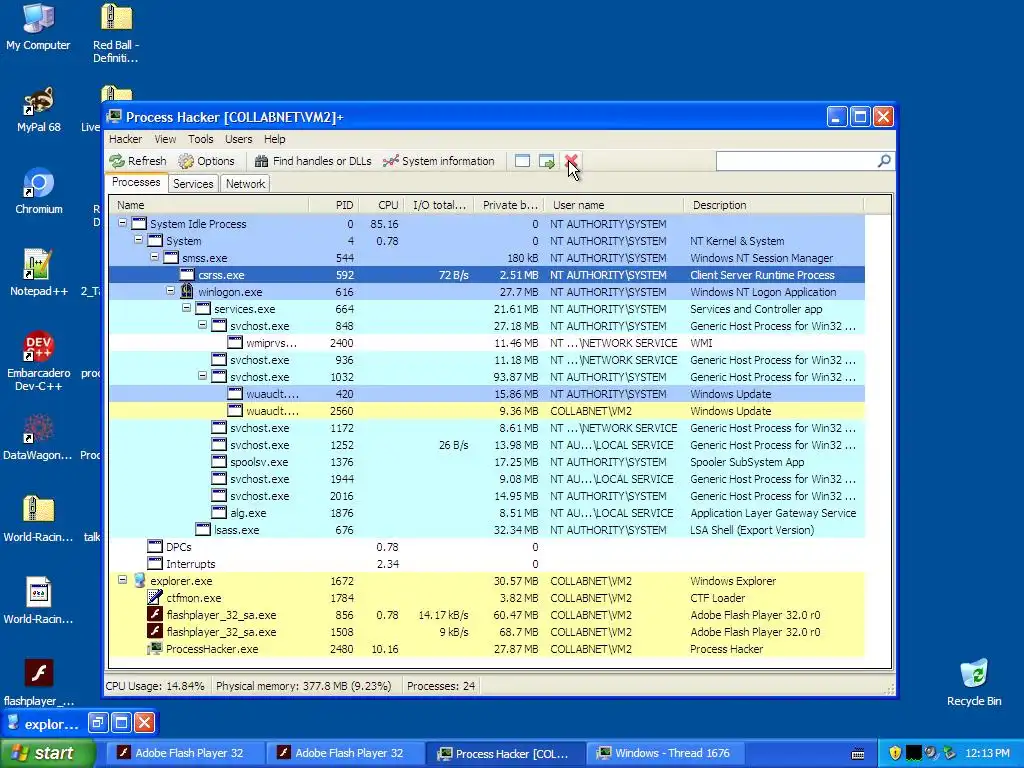Select the Processes tab
Viewport: 1024px width, 768px height.
[136, 182]
